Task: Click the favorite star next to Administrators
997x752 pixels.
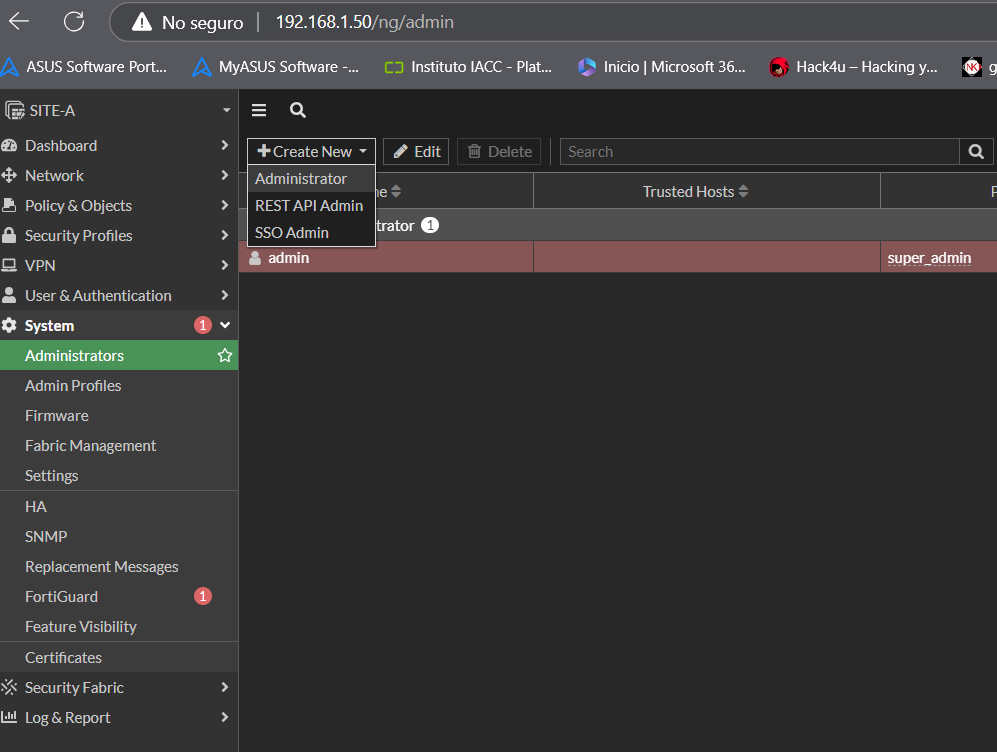Action: pyautogui.click(x=225, y=356)
